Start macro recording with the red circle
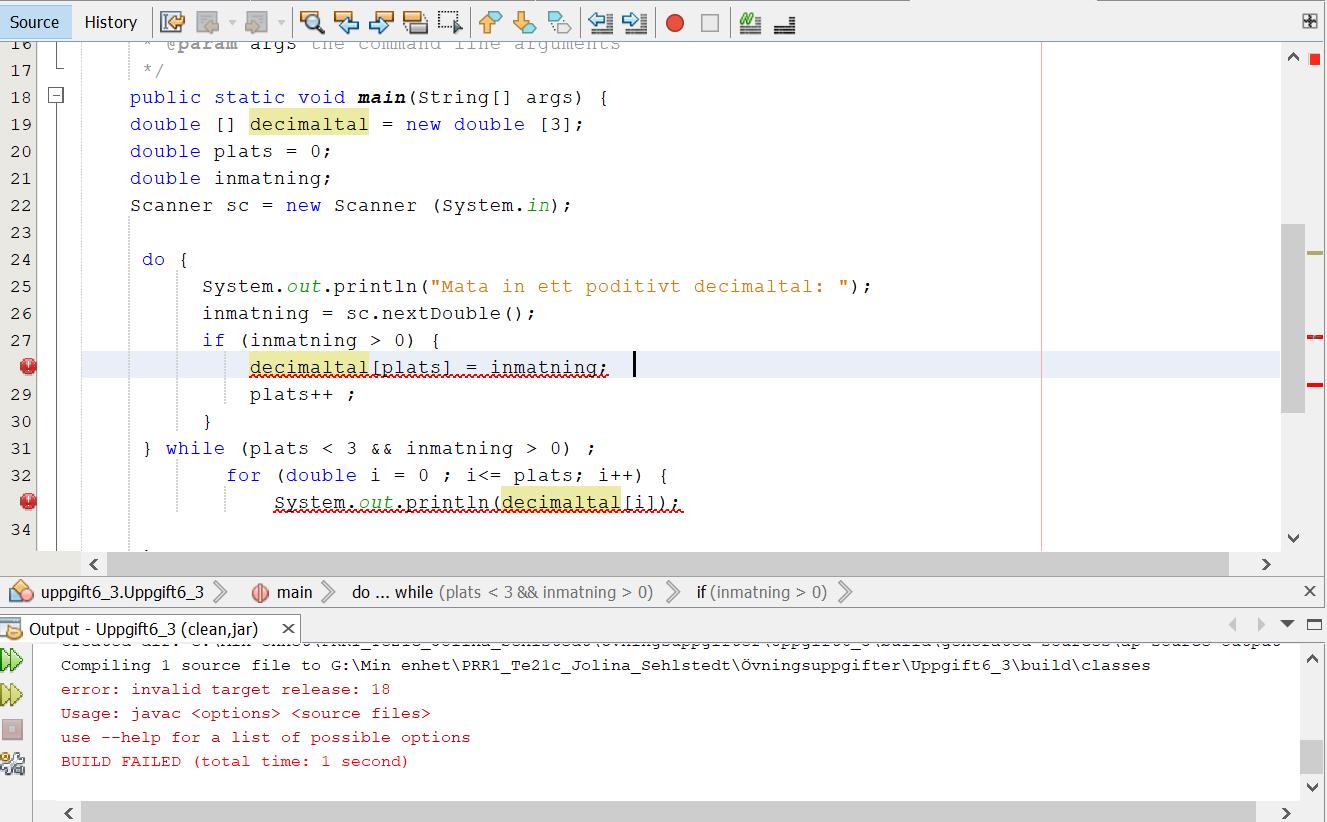Viewport: 1327px width, 822px height. 675,22
